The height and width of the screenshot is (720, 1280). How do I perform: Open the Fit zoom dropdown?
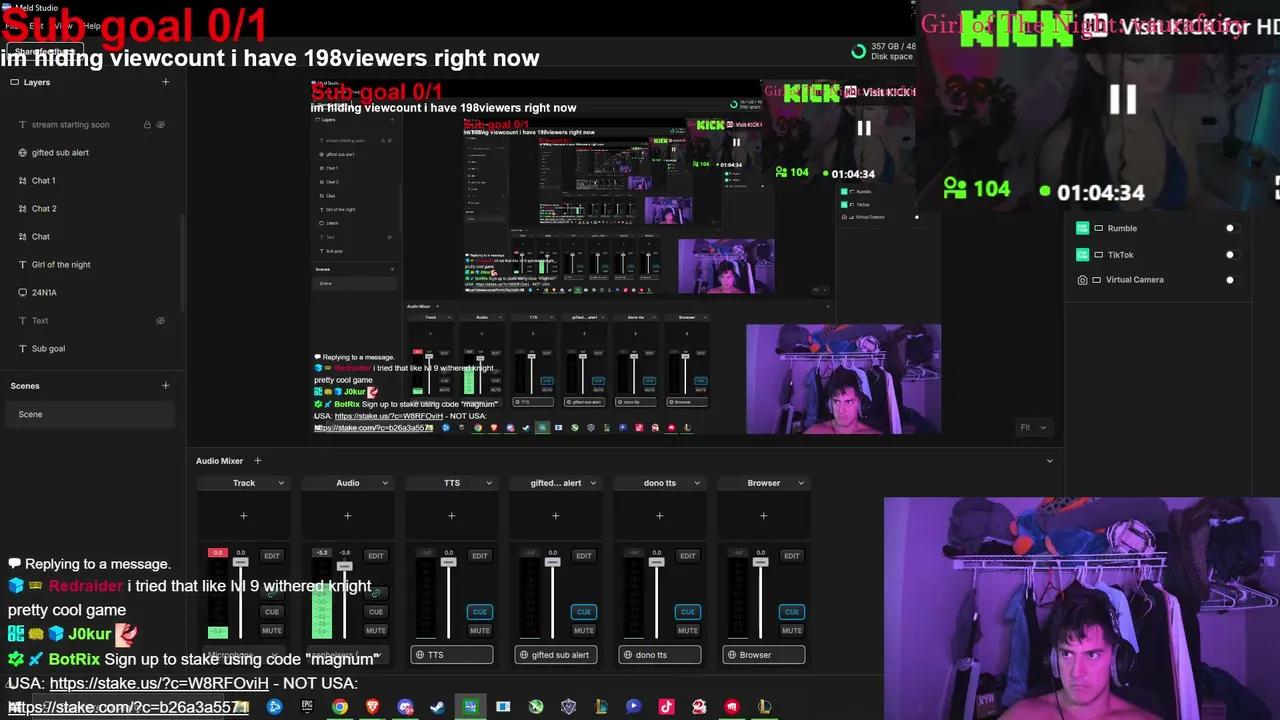point(1033,427)
